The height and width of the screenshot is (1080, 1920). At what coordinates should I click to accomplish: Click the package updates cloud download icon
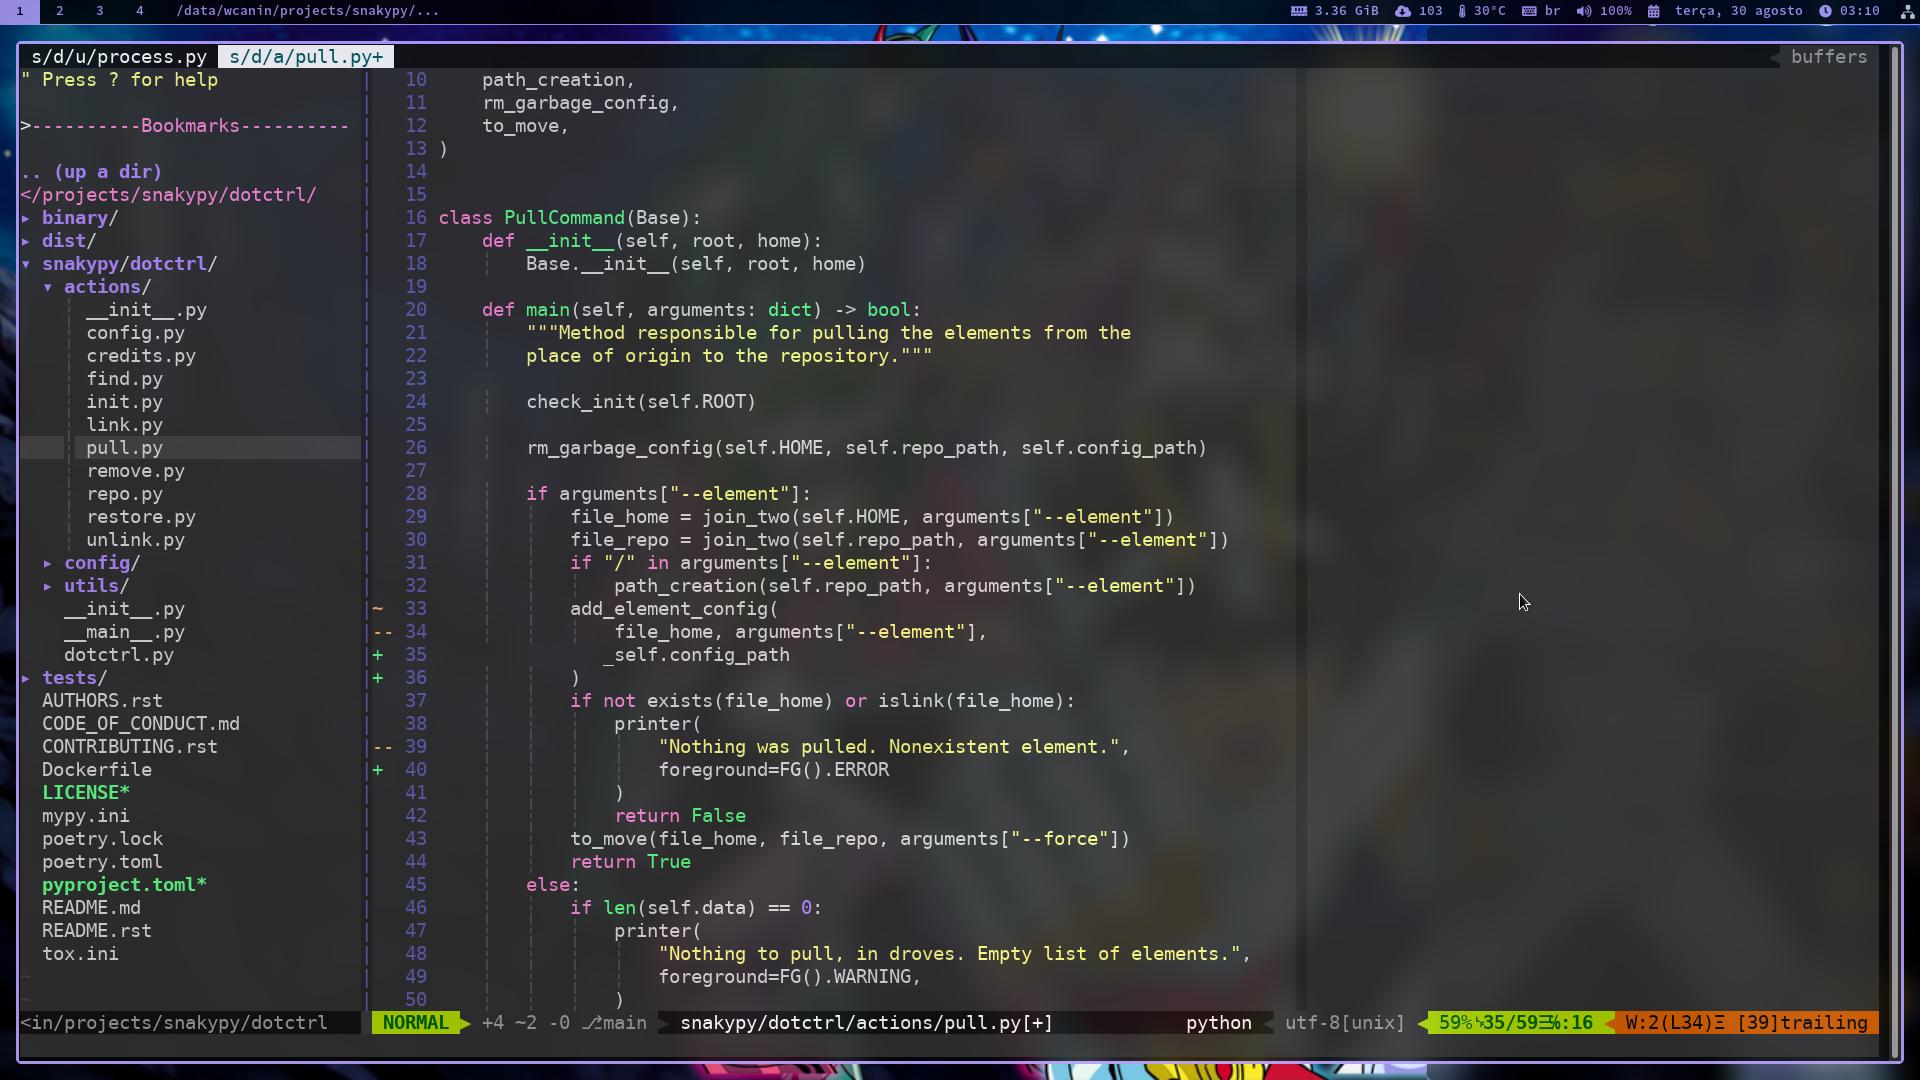point(1403,11)
